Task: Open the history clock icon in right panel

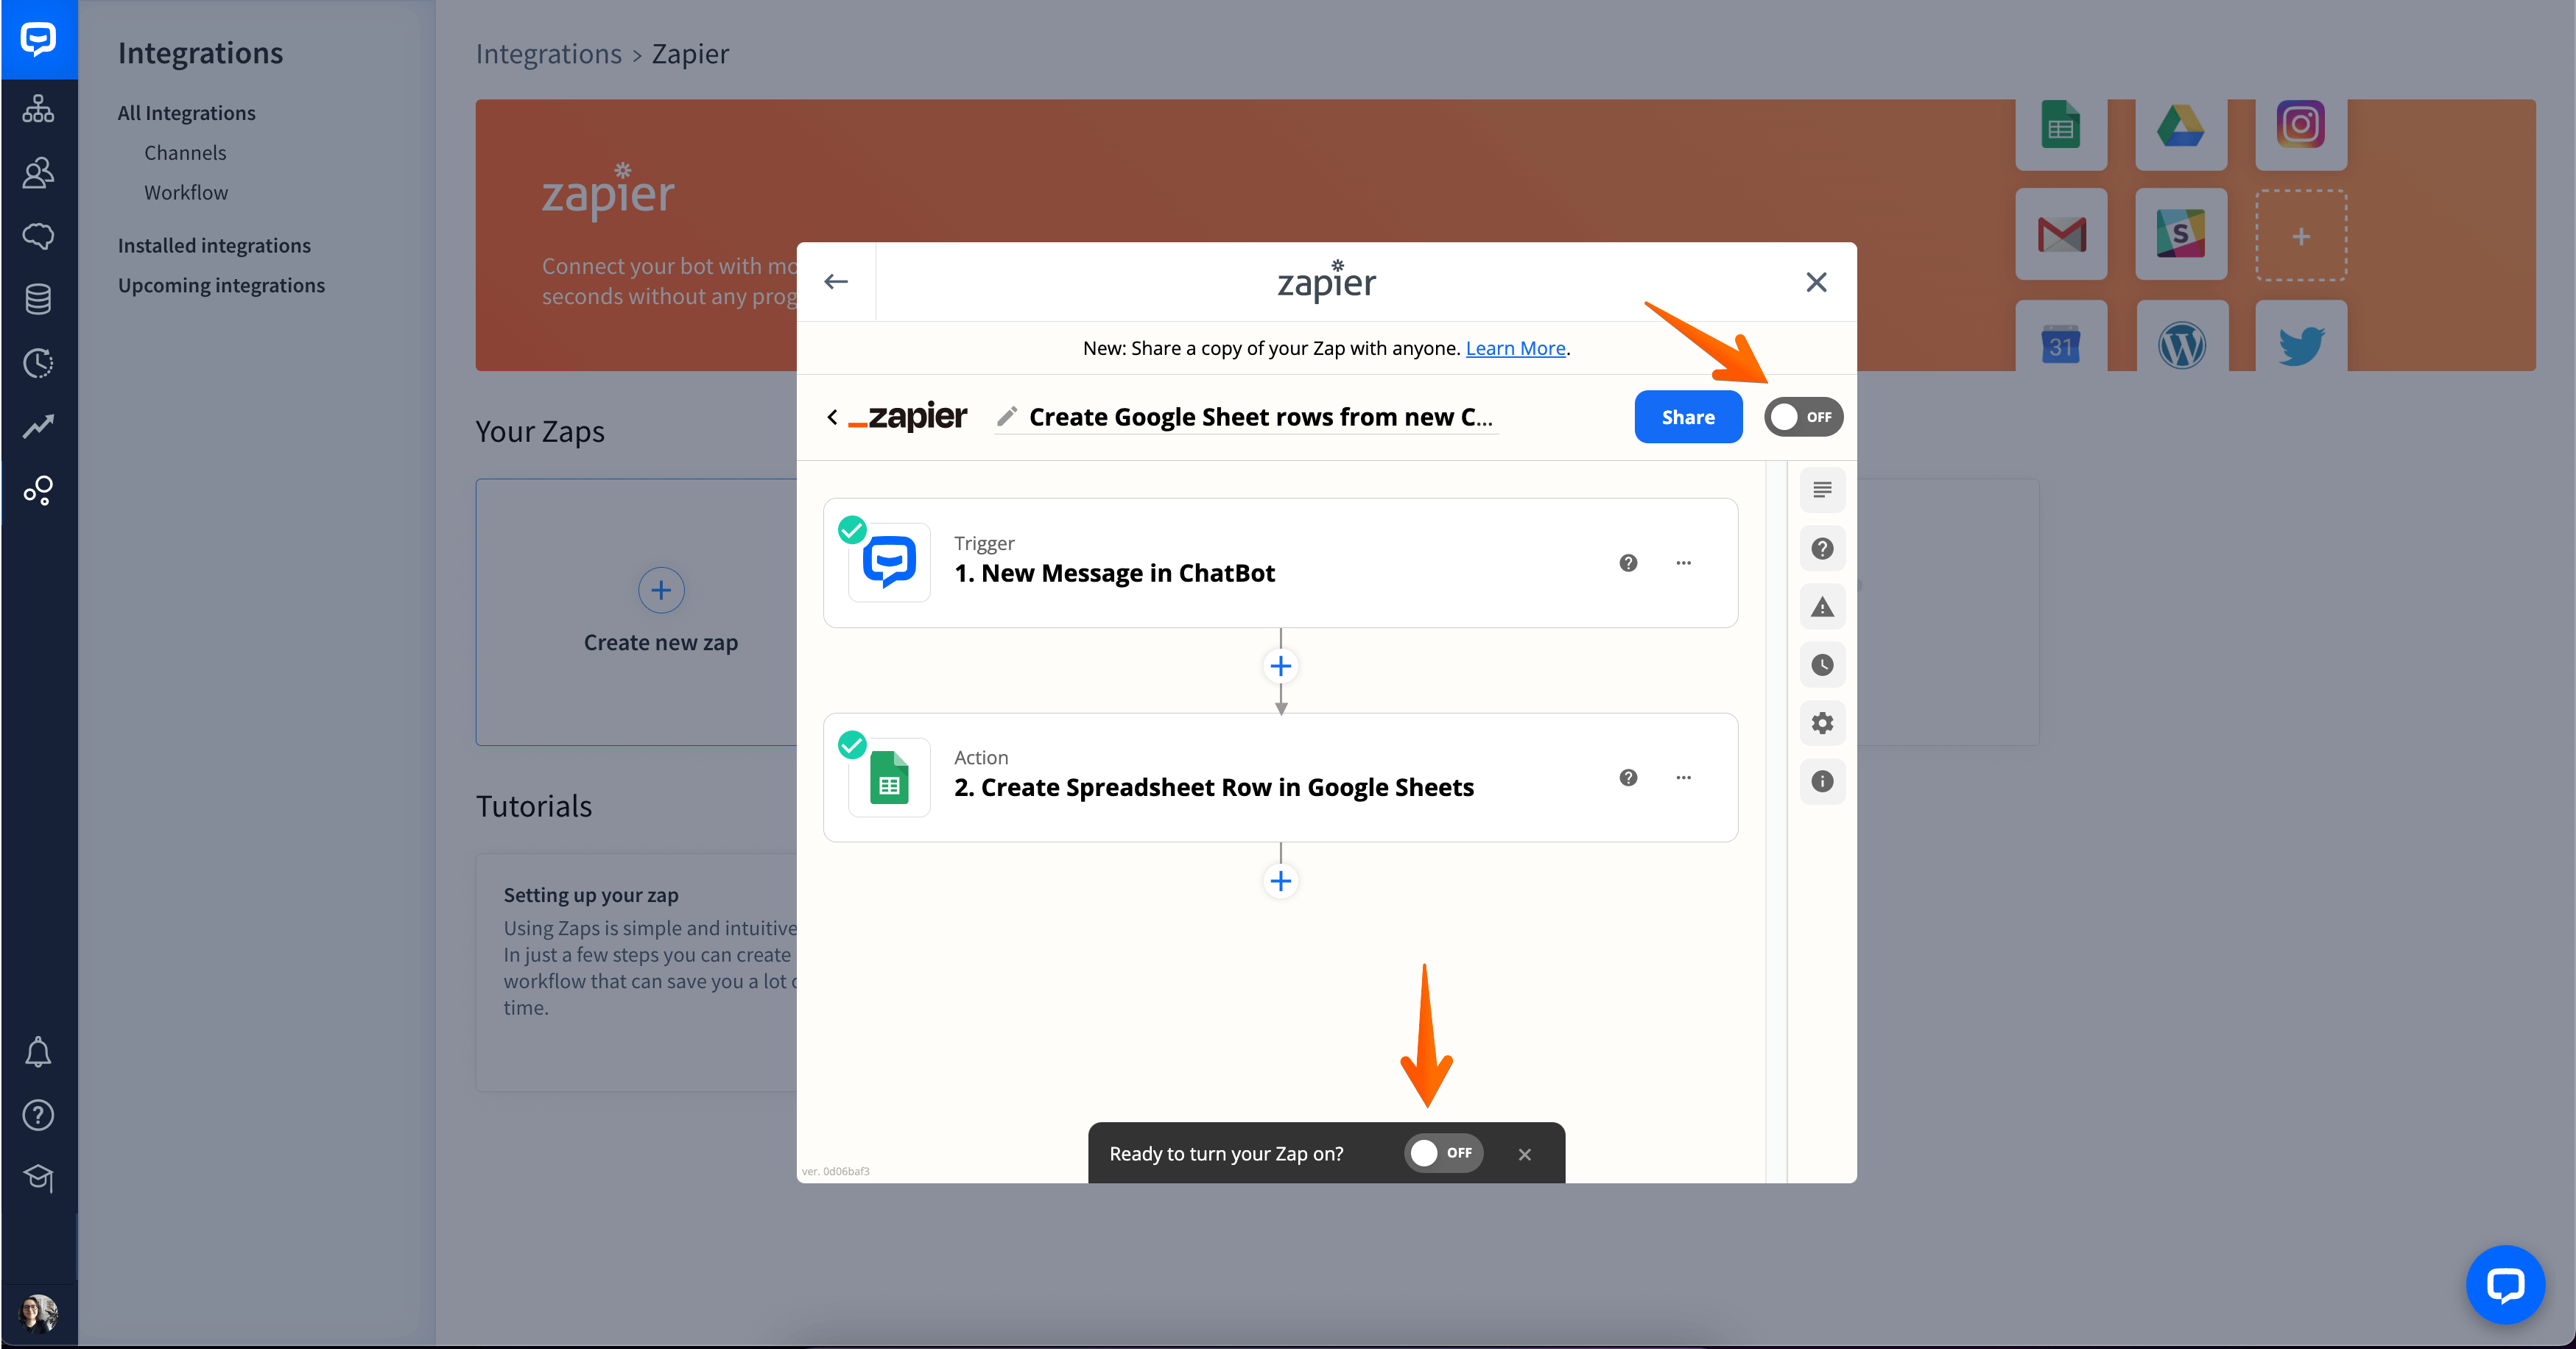Action: [1822, 665]
